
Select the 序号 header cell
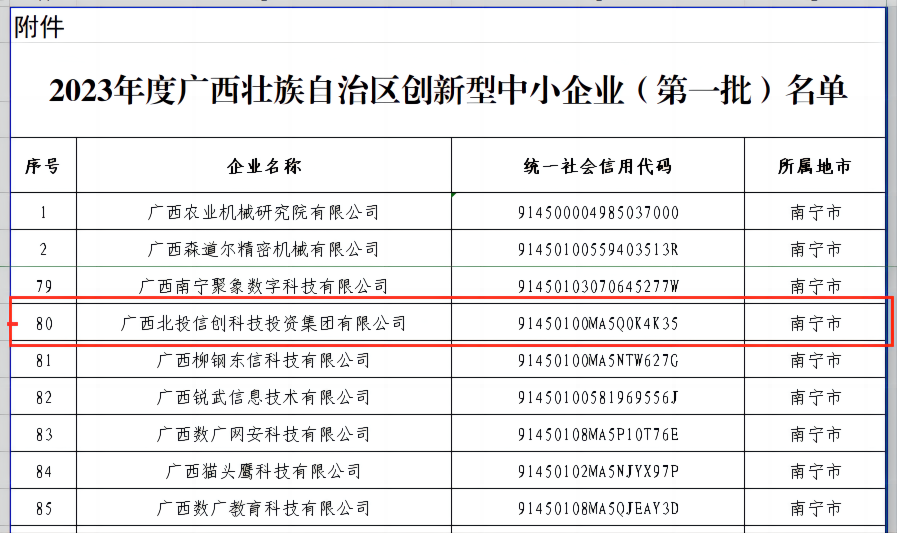pyautogui.click(x=43, y=165)
